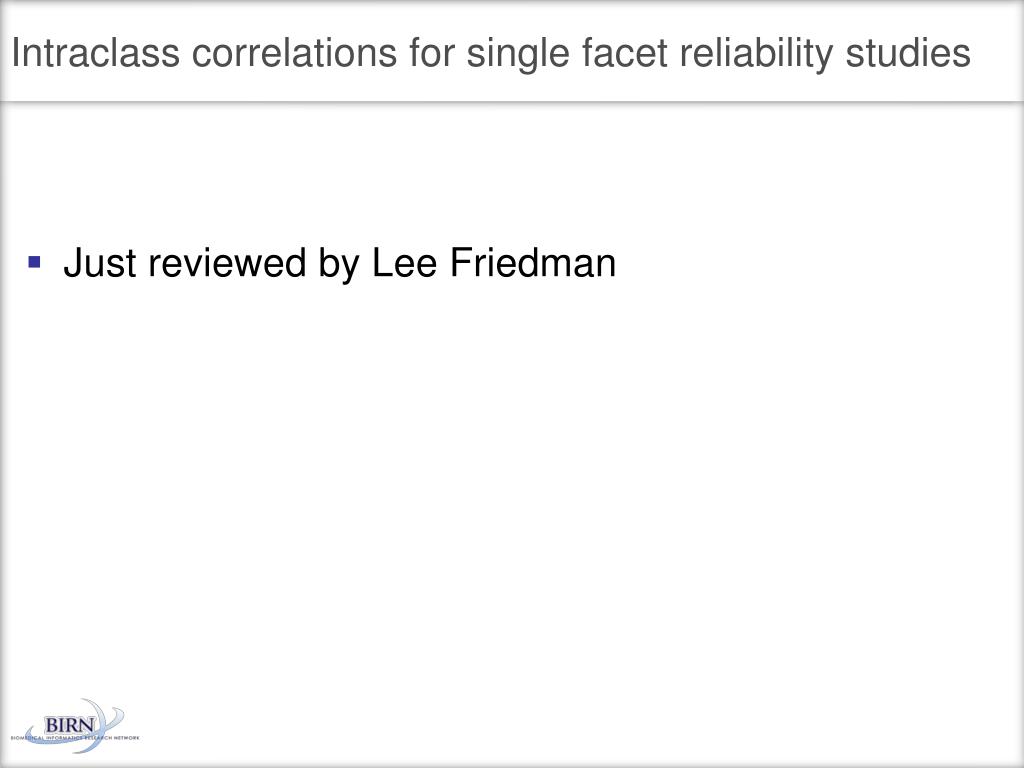1024x768 pixels.
Task: Click the word "for" in the title
Action: (432, 52)
